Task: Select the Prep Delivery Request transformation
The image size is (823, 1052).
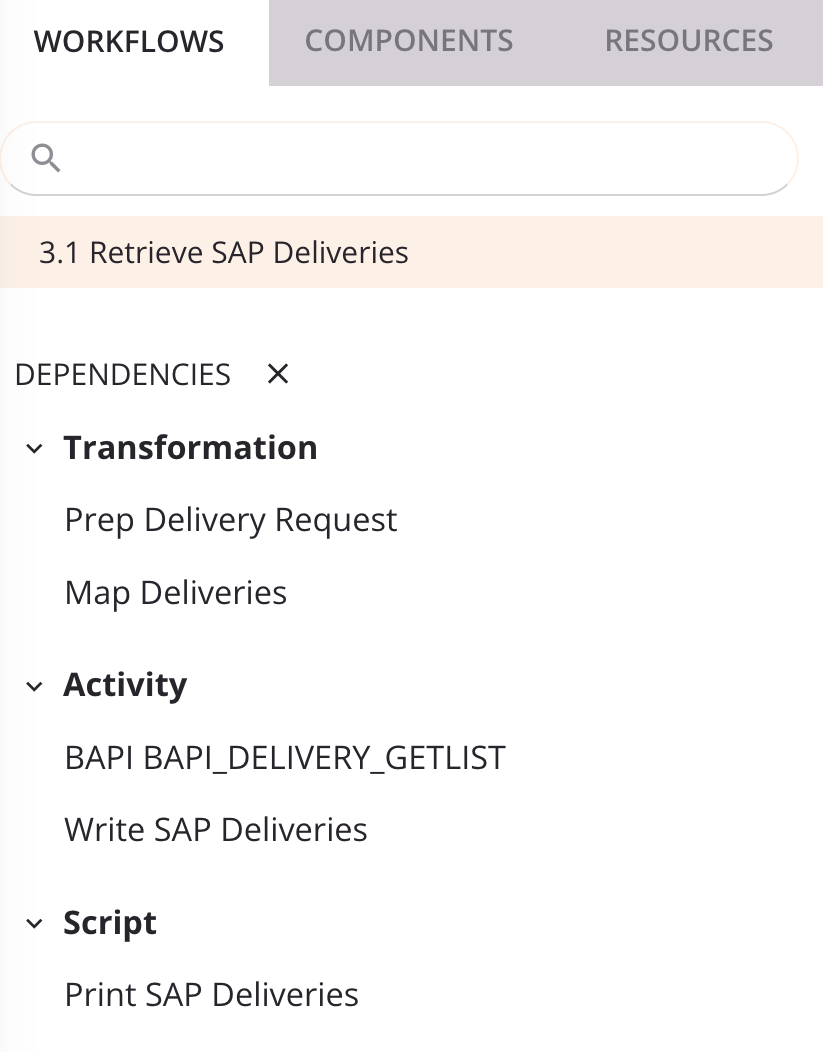Action: point(230,519)
